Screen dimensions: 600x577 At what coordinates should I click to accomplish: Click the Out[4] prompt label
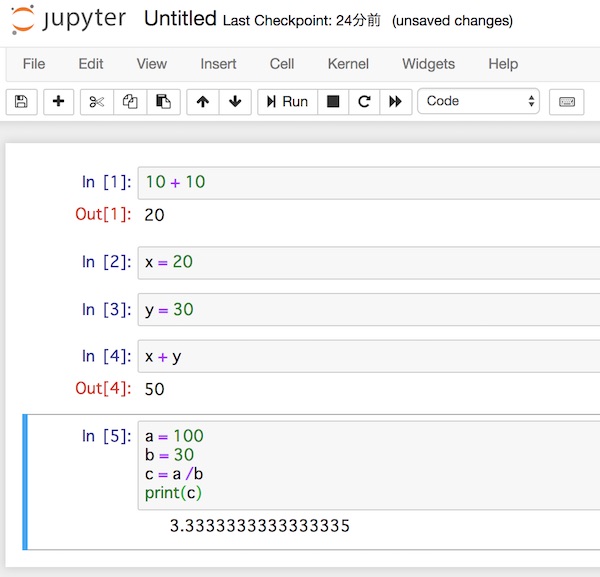(103, 388)
